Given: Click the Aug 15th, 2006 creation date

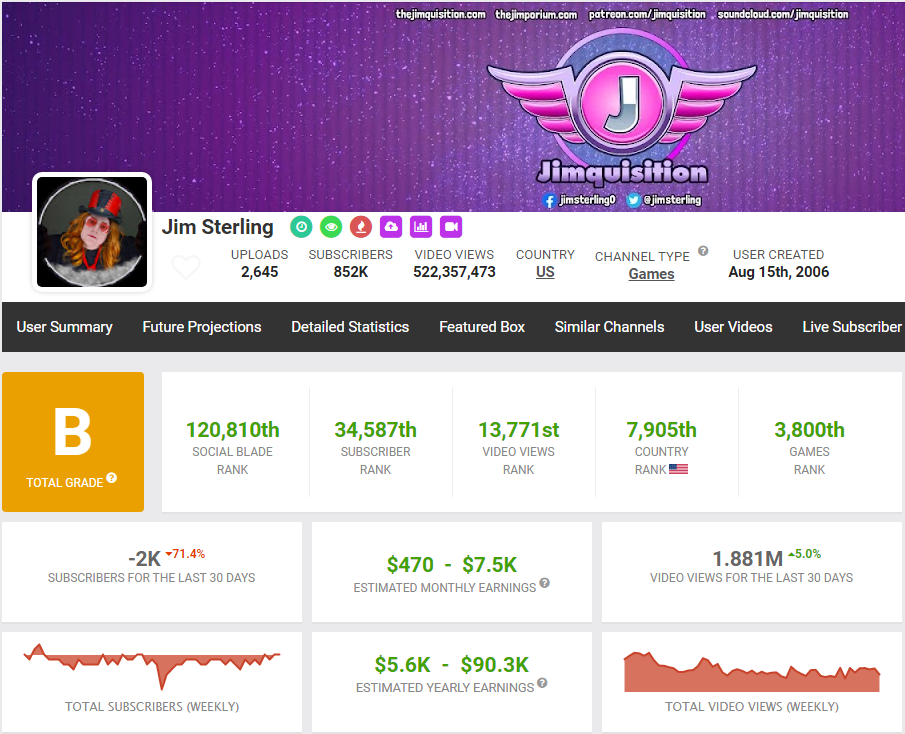Looking at the screenshot, I should tap(779, 272).
